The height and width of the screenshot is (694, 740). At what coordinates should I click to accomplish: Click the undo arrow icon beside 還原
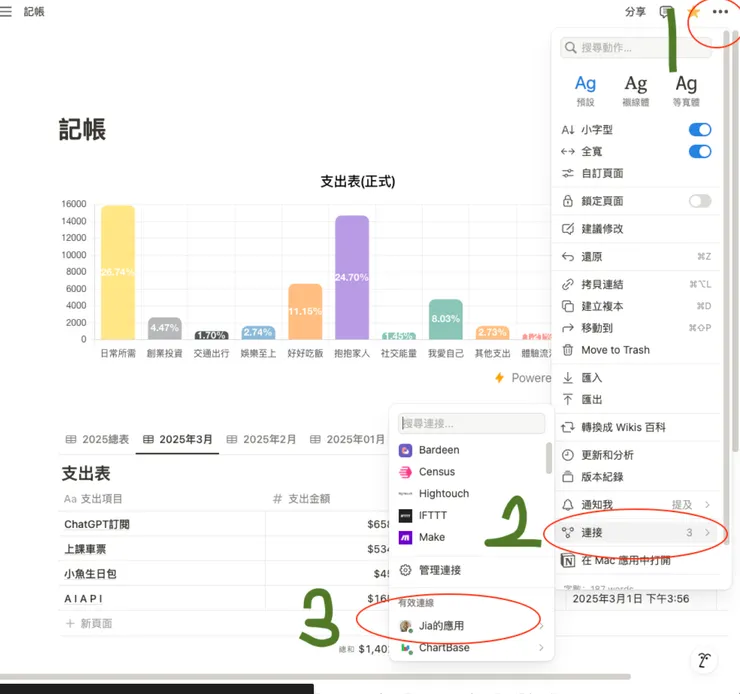point(568,257)
